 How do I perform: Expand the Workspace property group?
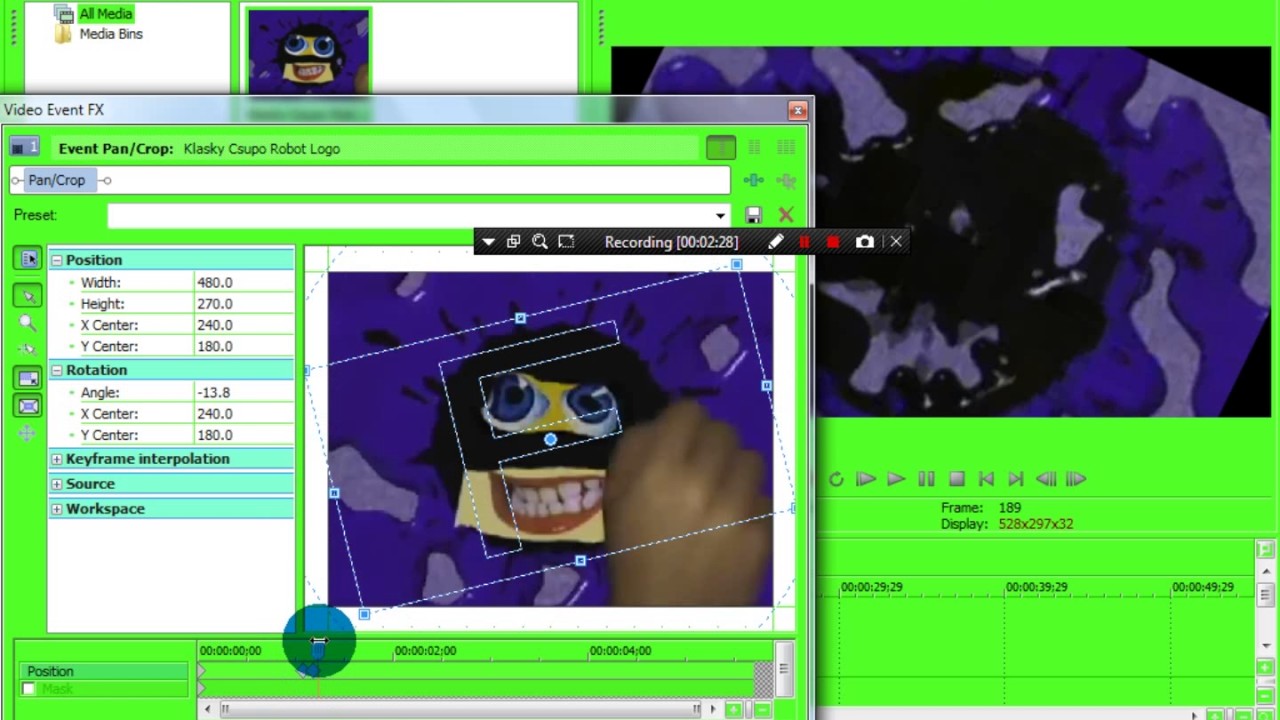(57, 509)
